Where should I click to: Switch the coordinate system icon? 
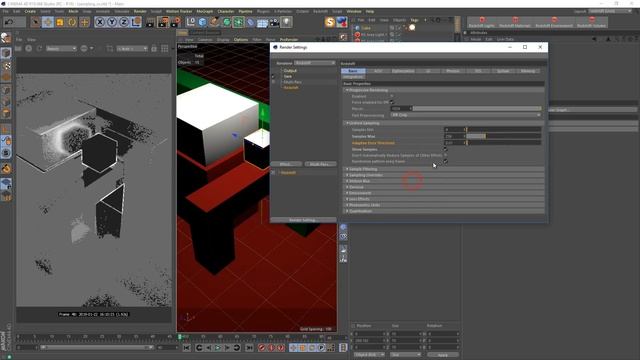pyautogui.click(x=136, y=22)
